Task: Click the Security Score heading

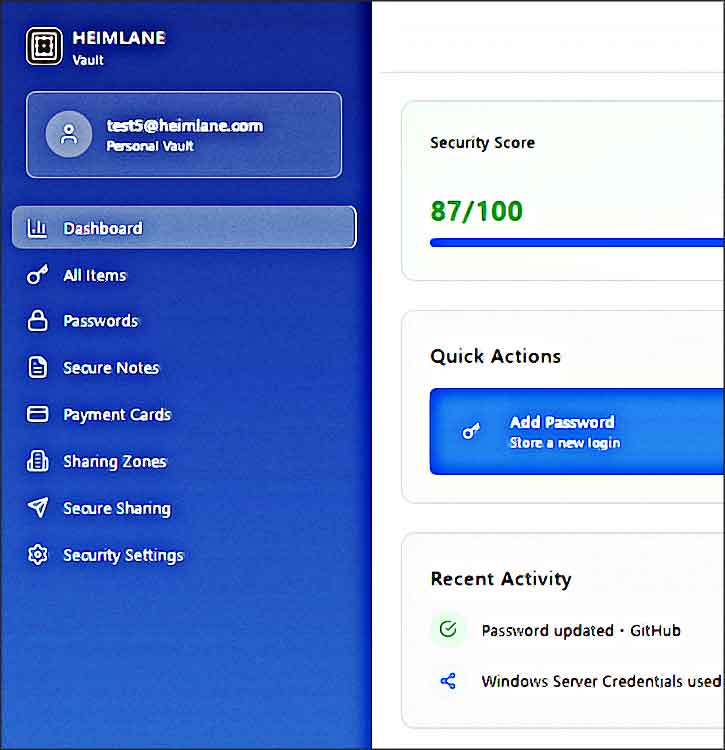Action: (x=482, y=143)
